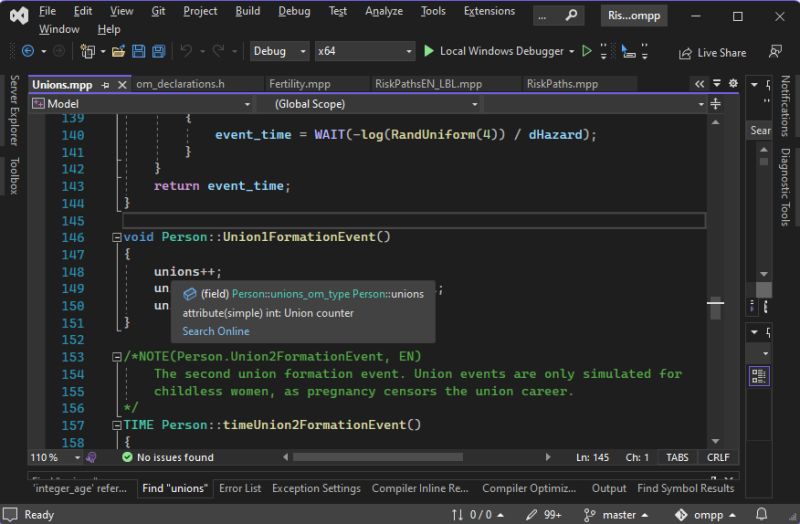Open the Server Explorer side panel

point(14,110)
